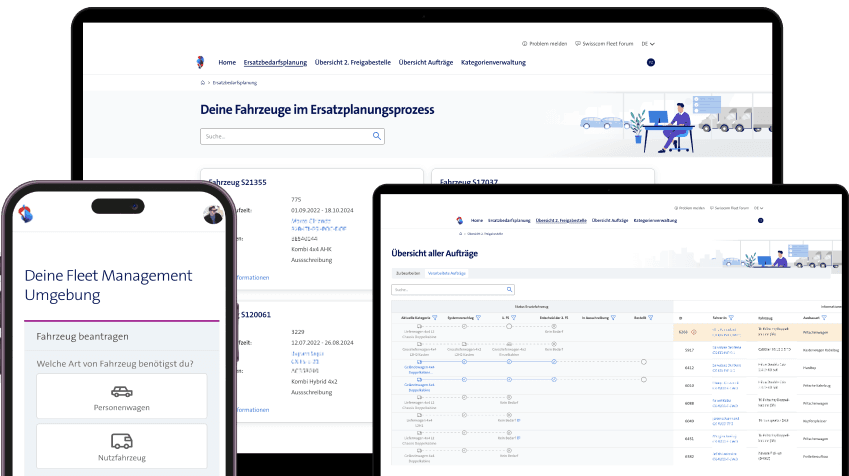This screenshot has width=849, height=476.
Task: Click the filter icon beside Systemvorschlag
Action: (479, 317)
